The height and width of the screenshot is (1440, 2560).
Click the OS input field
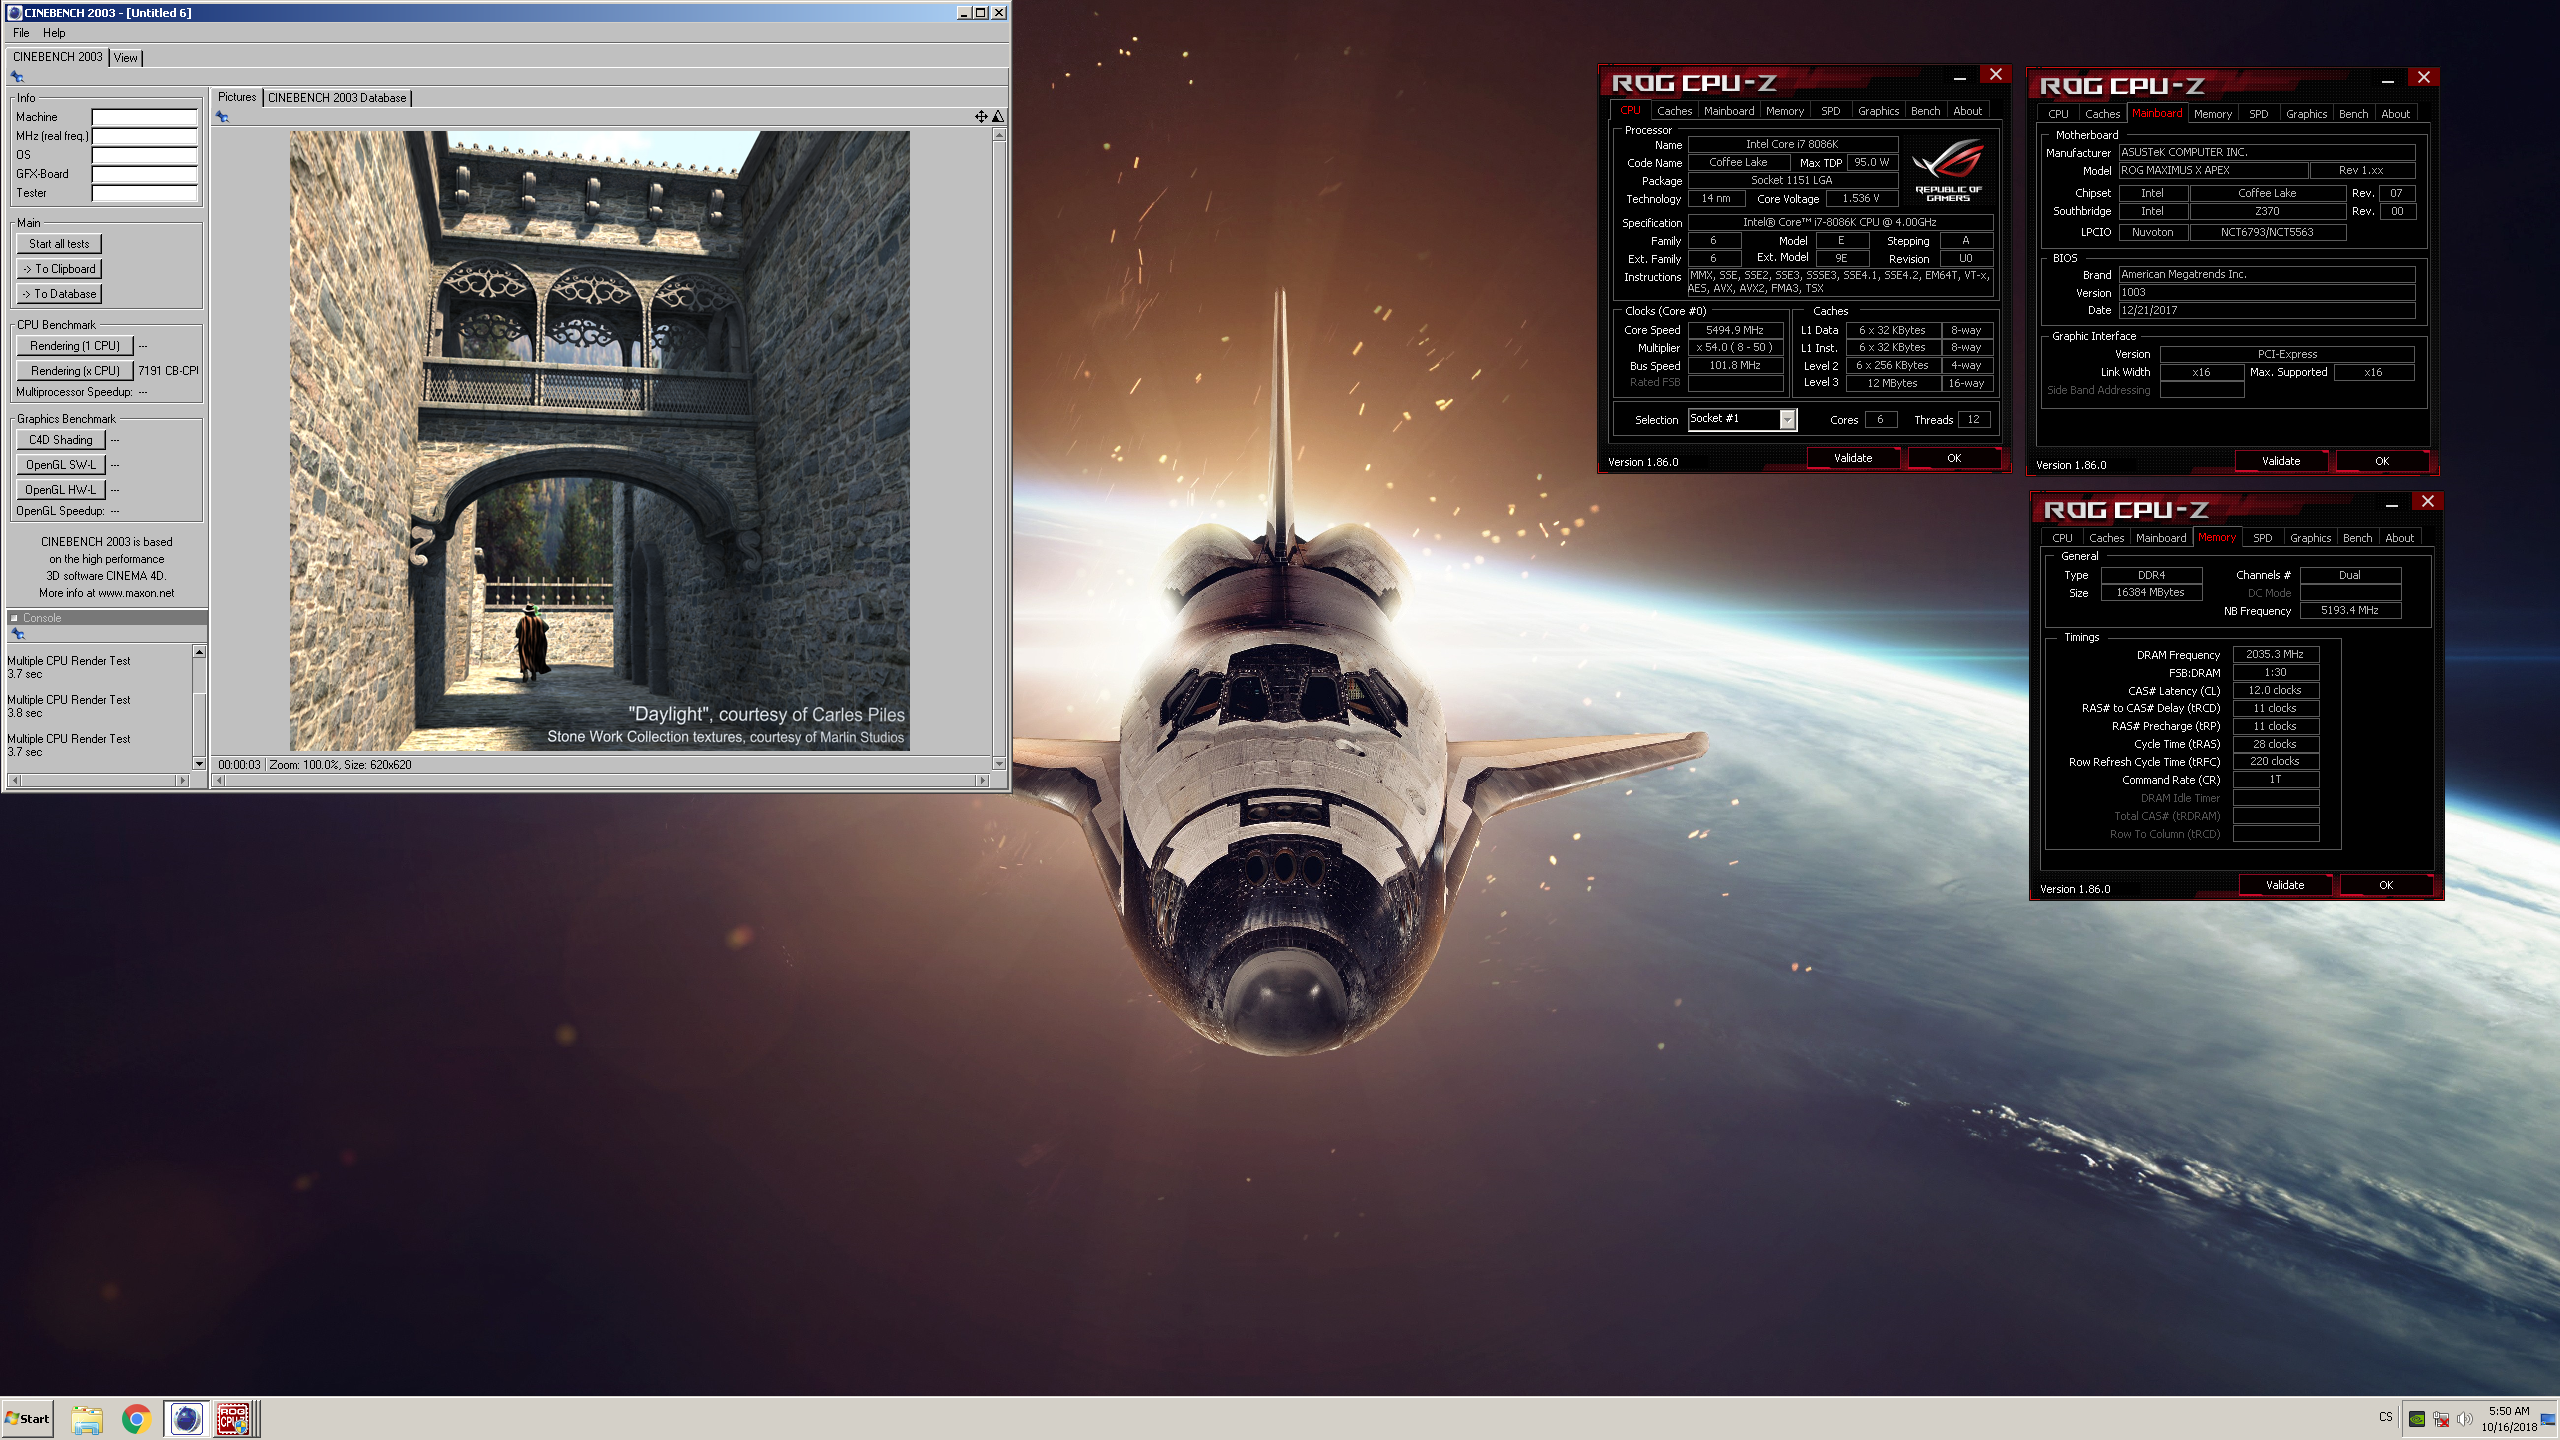tap(144, 155)
